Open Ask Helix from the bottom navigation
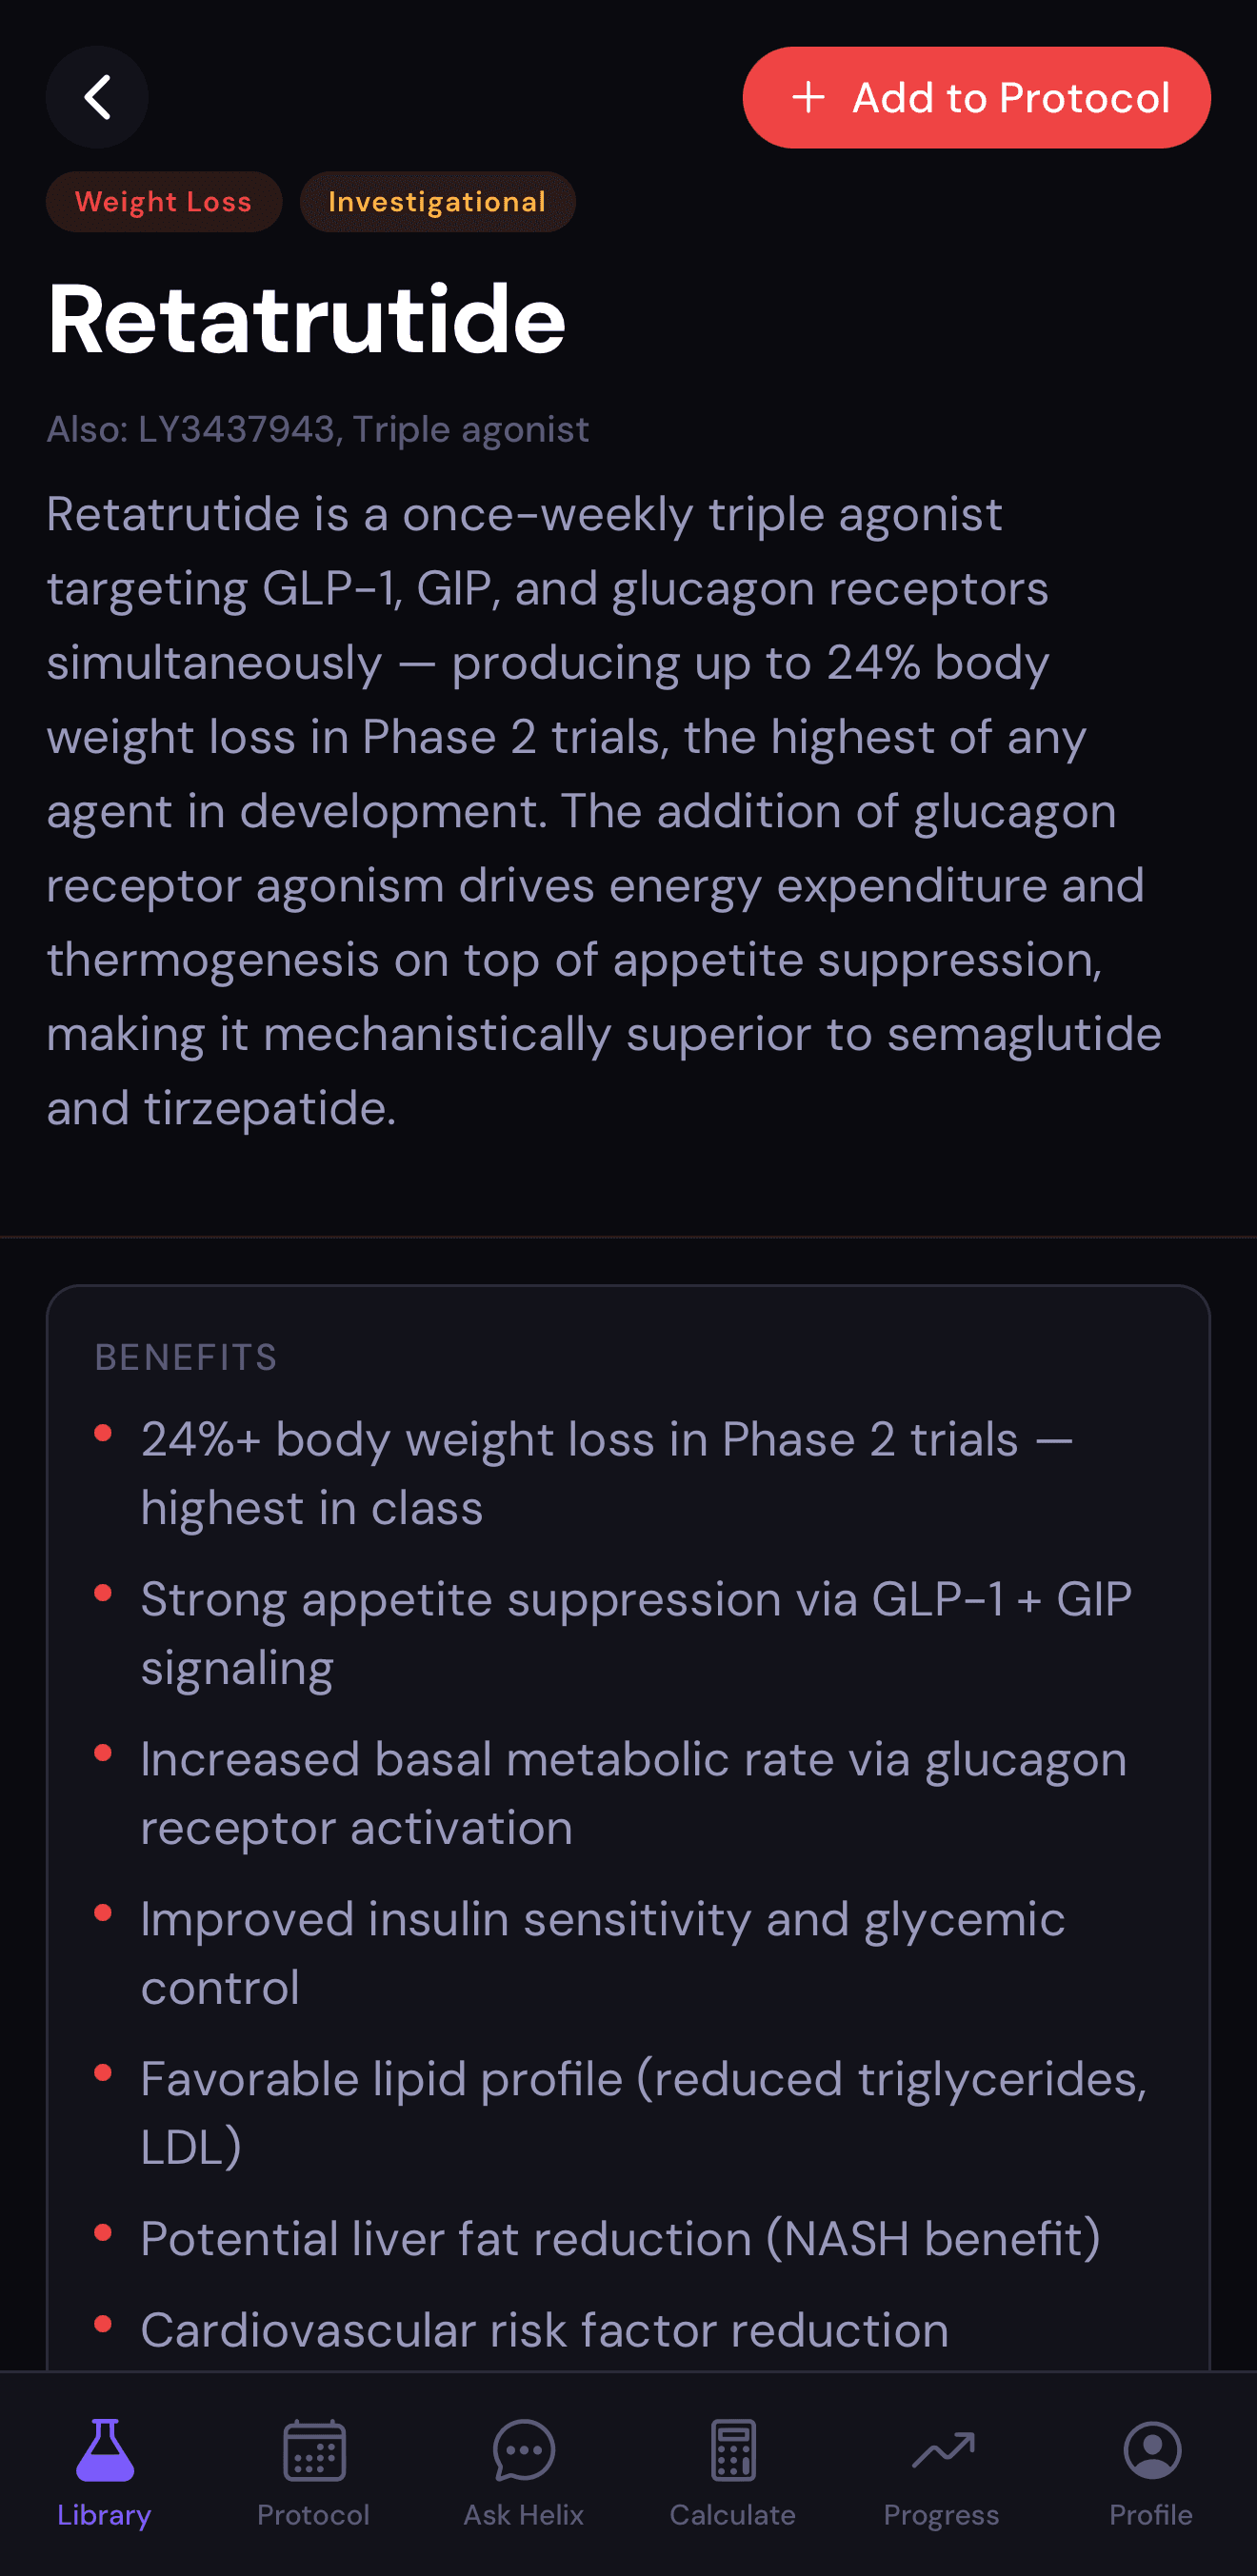This screenshot has height=2576, width=1257. [523, 2480]
